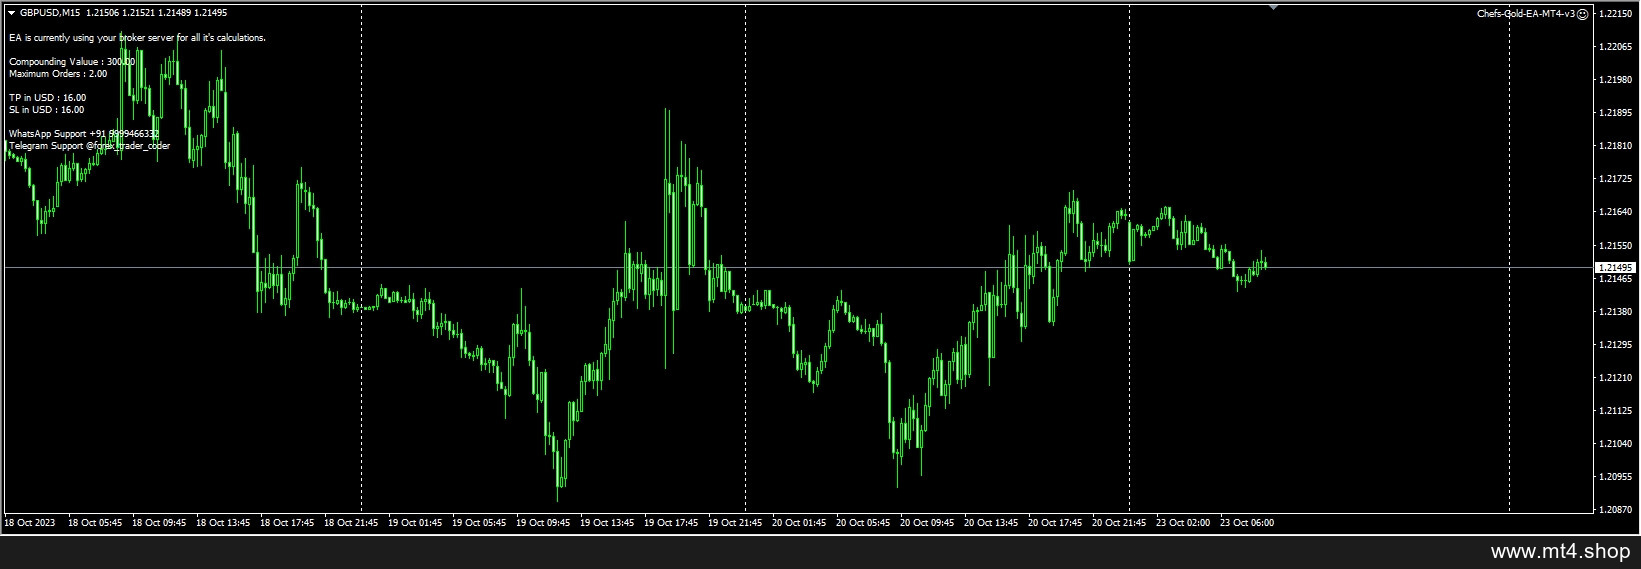The width and height of the screenshot is (1641, 569).
Task: Click the 1.21040 price scale label
Action: click(1616, 444)
